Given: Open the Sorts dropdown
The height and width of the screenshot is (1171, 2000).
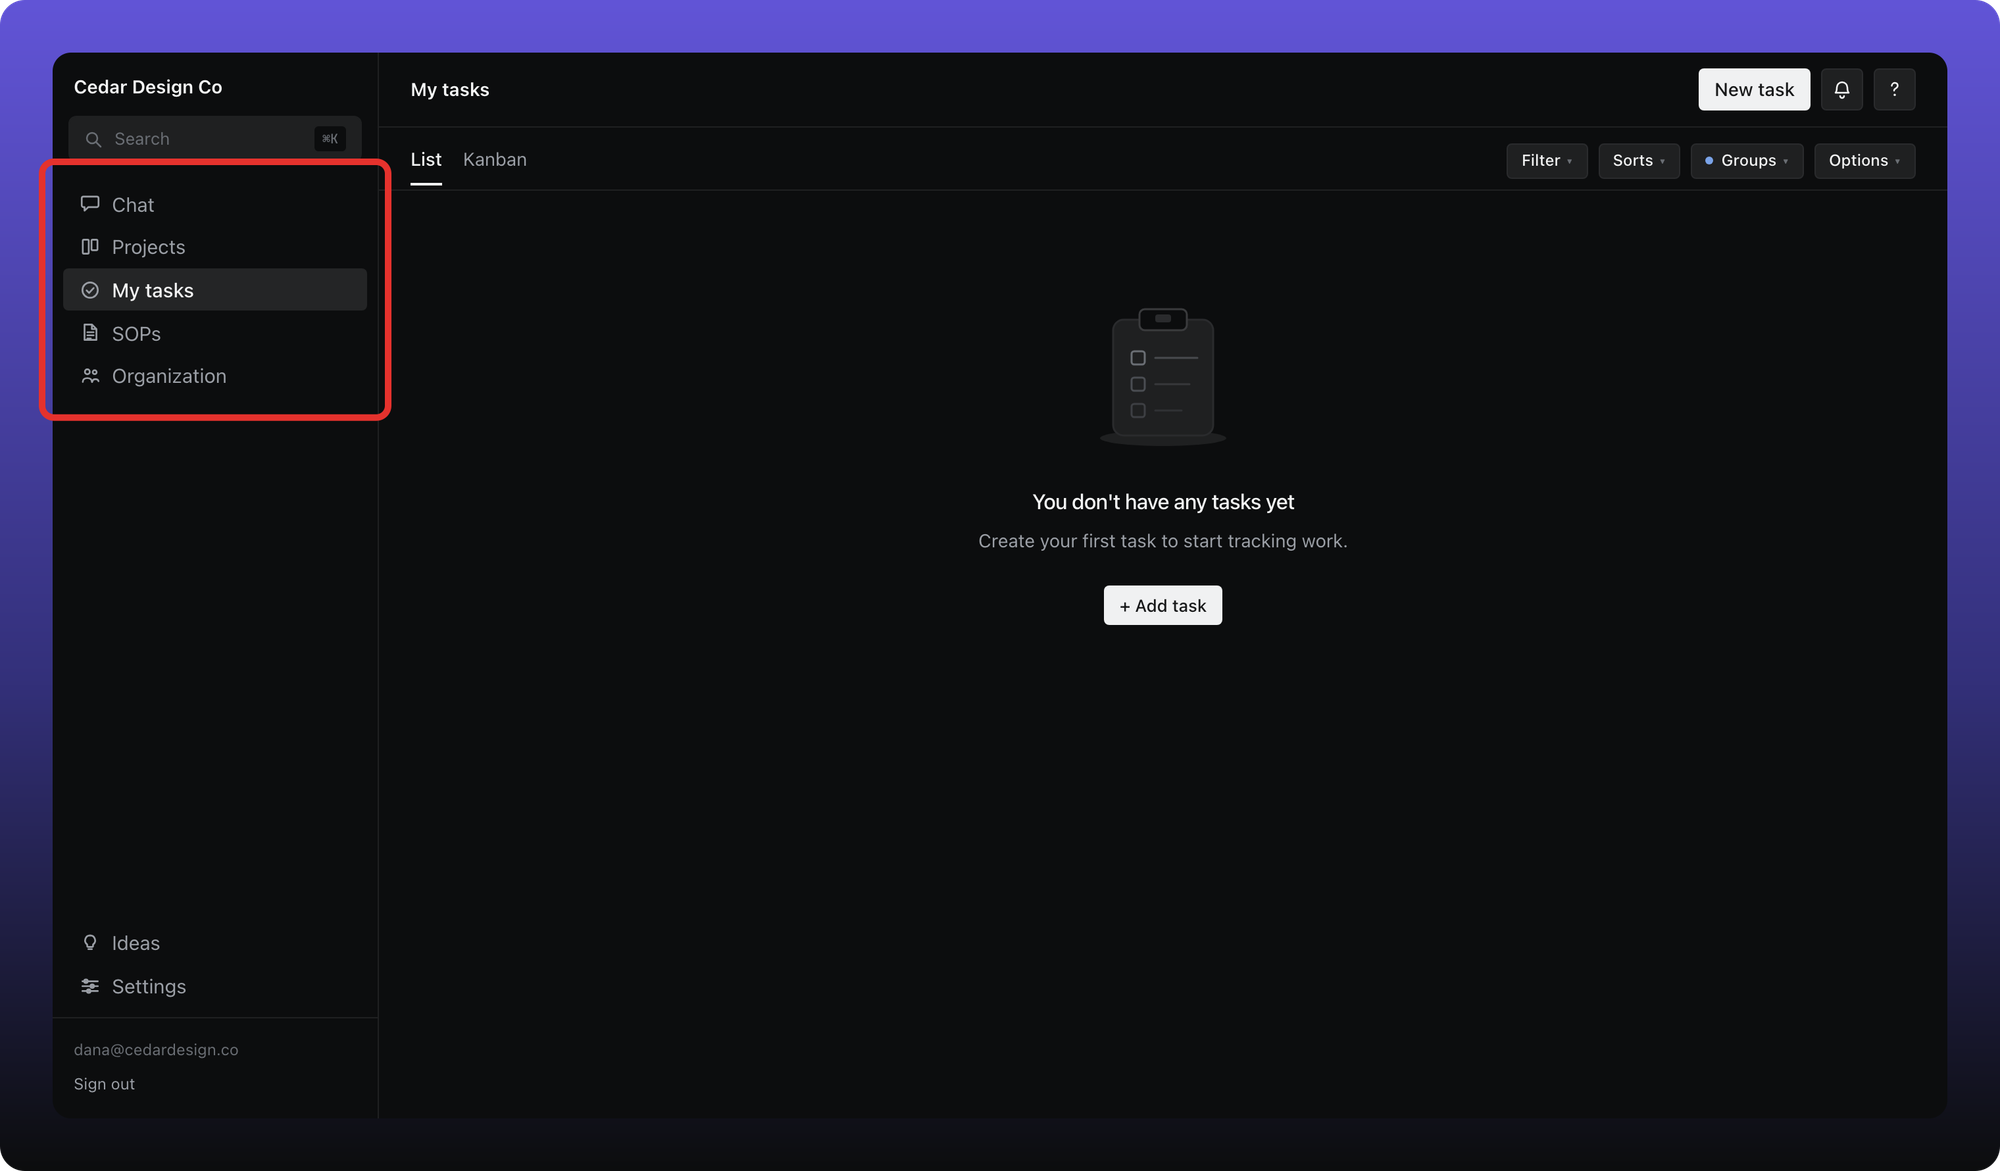Looking at the screenshot, I should 1638,160.
